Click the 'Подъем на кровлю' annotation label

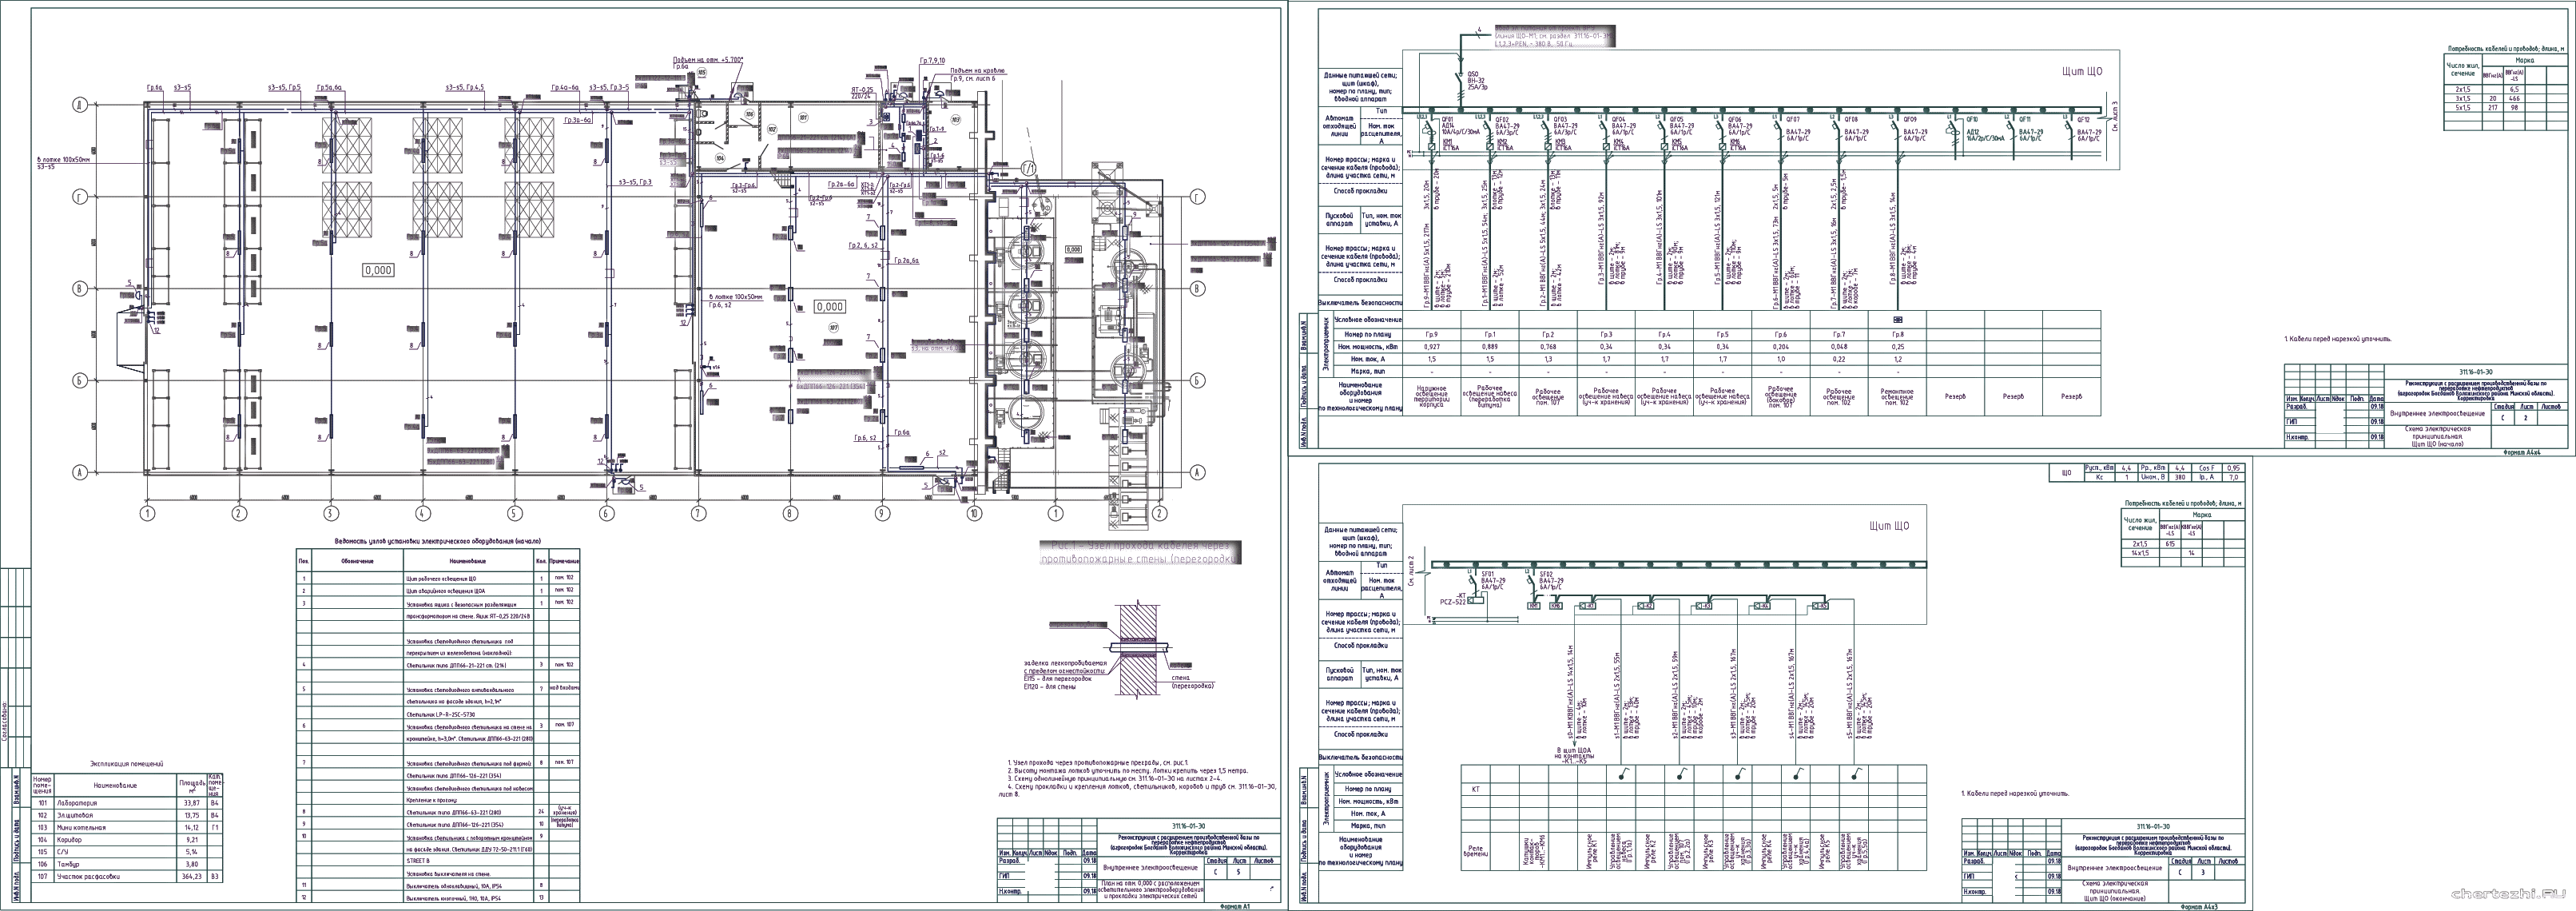tap(977, 72)
